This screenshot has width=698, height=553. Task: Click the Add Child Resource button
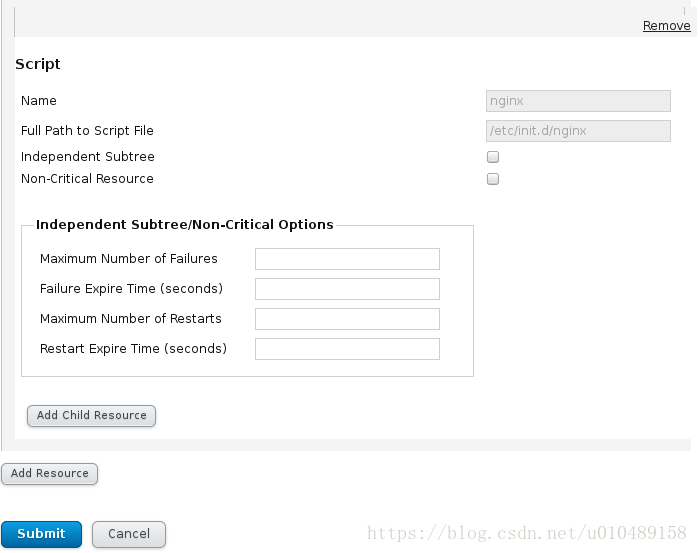[x=91, y=415]
